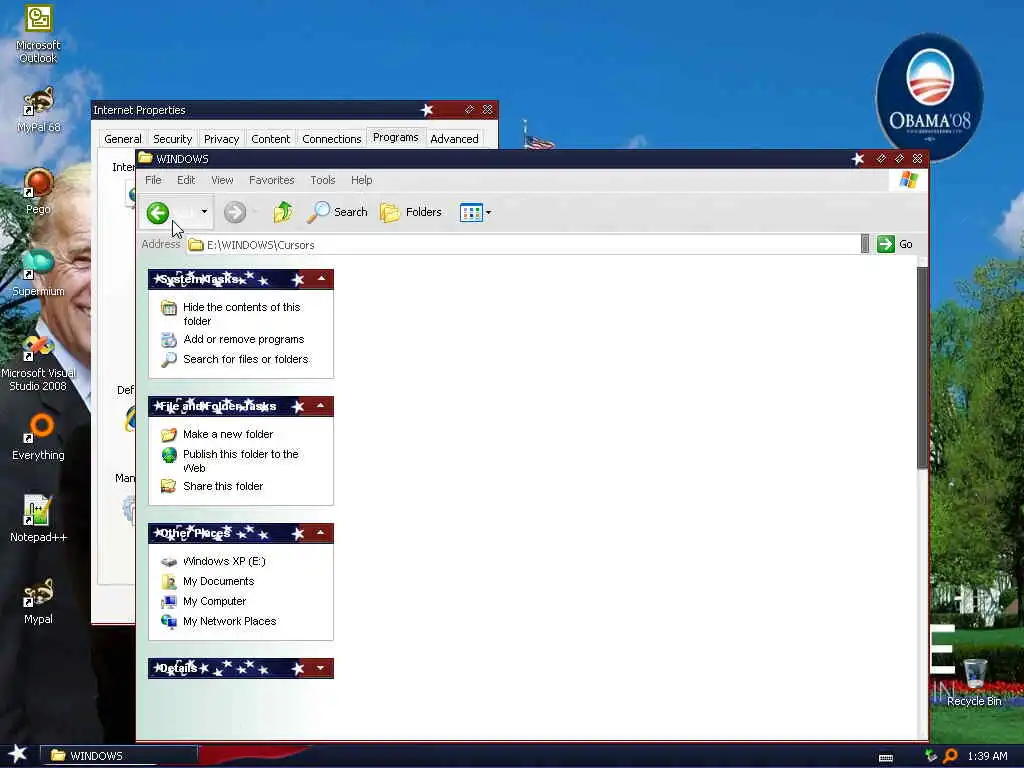Switch to Advanced tab in Internet Properties
Image resolution: width=1024 pixels, height=768 pixels.
[455, 139]
